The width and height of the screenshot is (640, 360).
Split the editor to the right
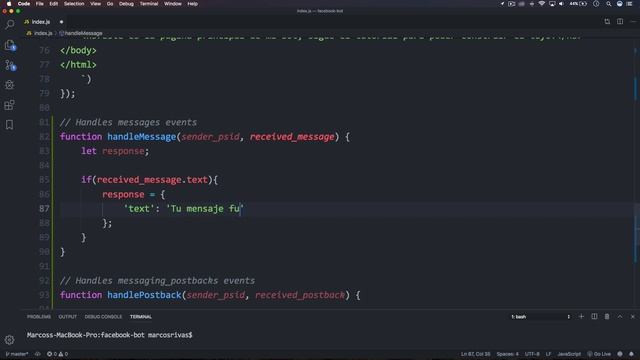[620, 22]
